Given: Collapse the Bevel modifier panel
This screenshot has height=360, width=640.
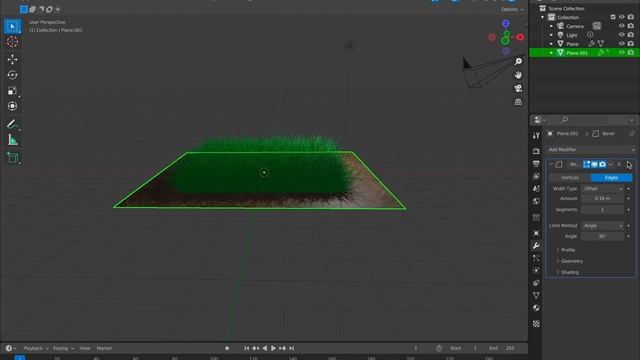Looking at the screenshot, I should tap(551, 164).
